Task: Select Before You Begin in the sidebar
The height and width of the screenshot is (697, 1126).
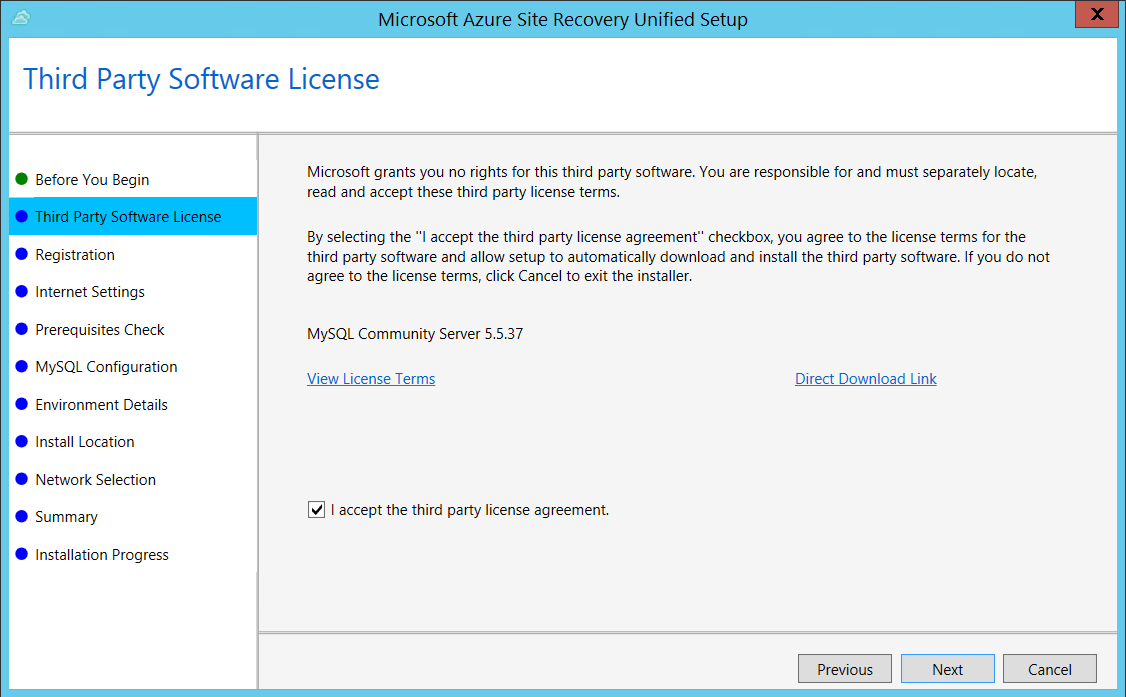Action: 92,179
